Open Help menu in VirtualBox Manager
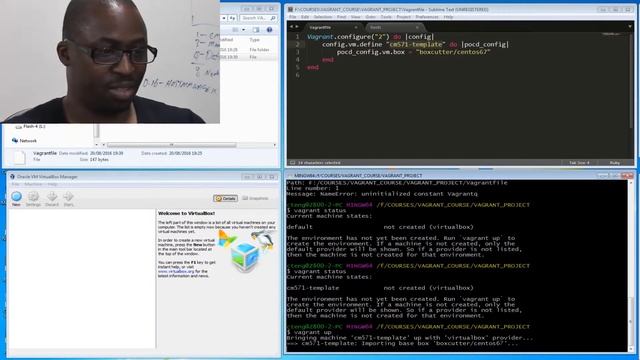This screenshot has width=640, height=360. pos(52,184)
